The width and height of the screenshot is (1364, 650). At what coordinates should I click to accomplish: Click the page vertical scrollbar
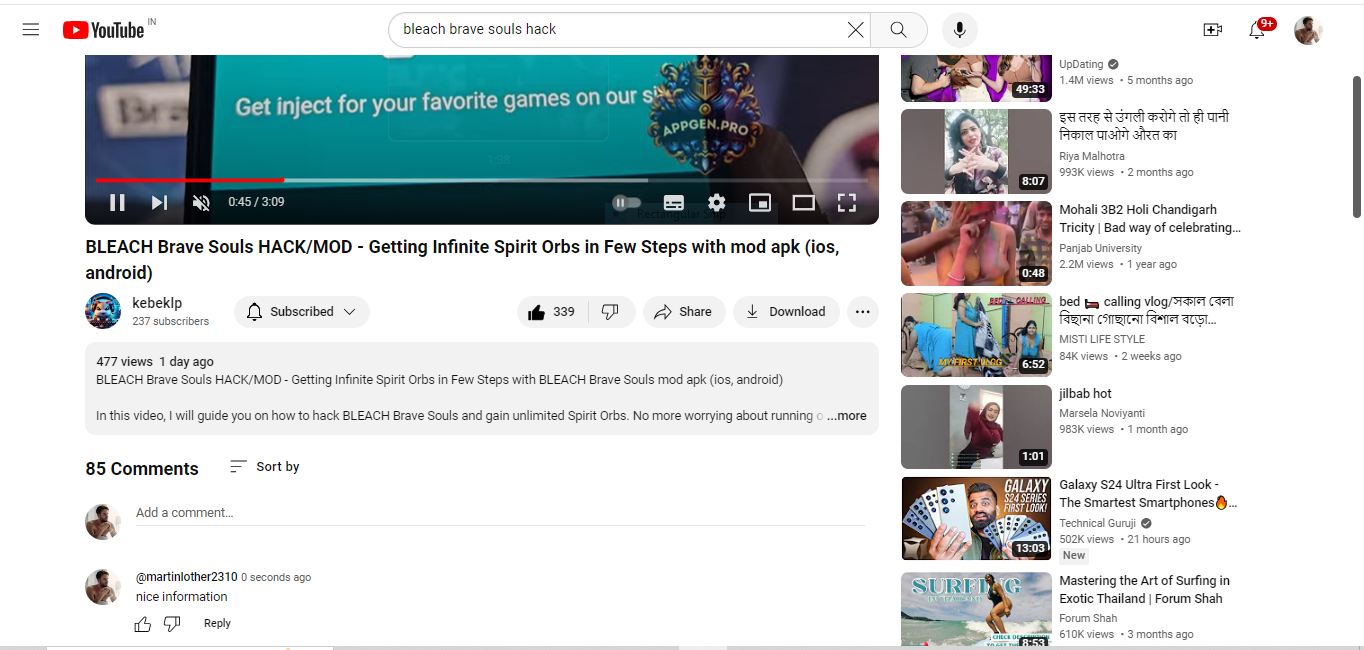(x=1356, y=146)
